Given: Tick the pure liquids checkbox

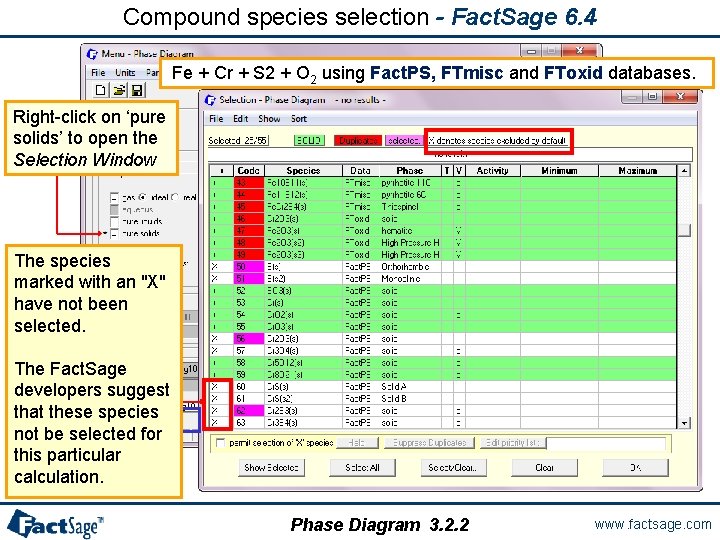Looking at the screenshot, I should pos(114,222).
